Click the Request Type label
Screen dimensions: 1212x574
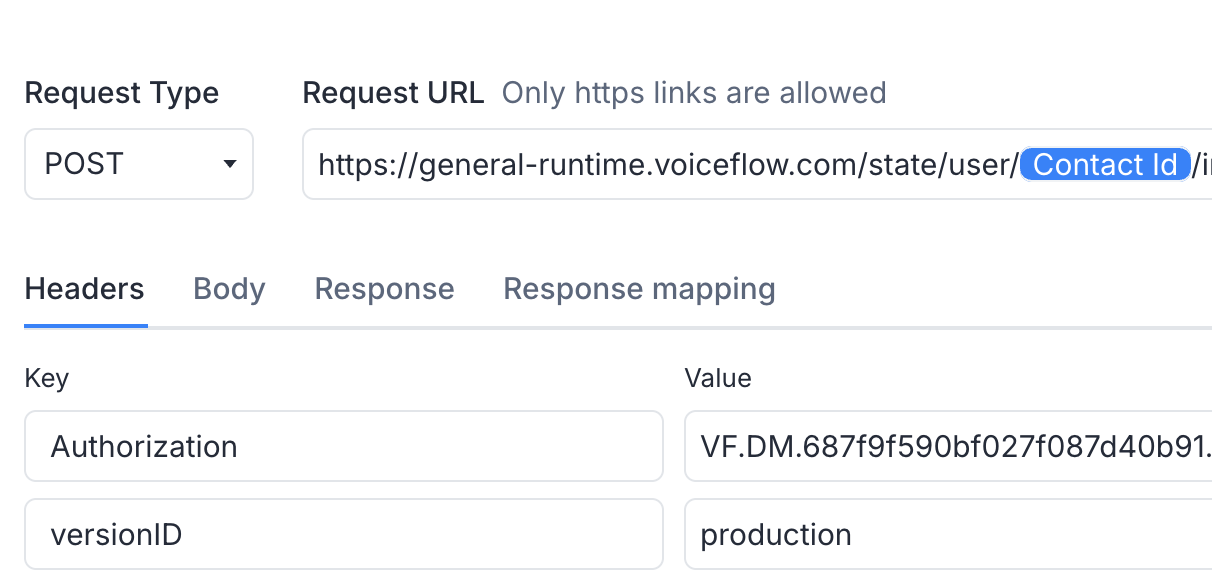pos(121,93)
